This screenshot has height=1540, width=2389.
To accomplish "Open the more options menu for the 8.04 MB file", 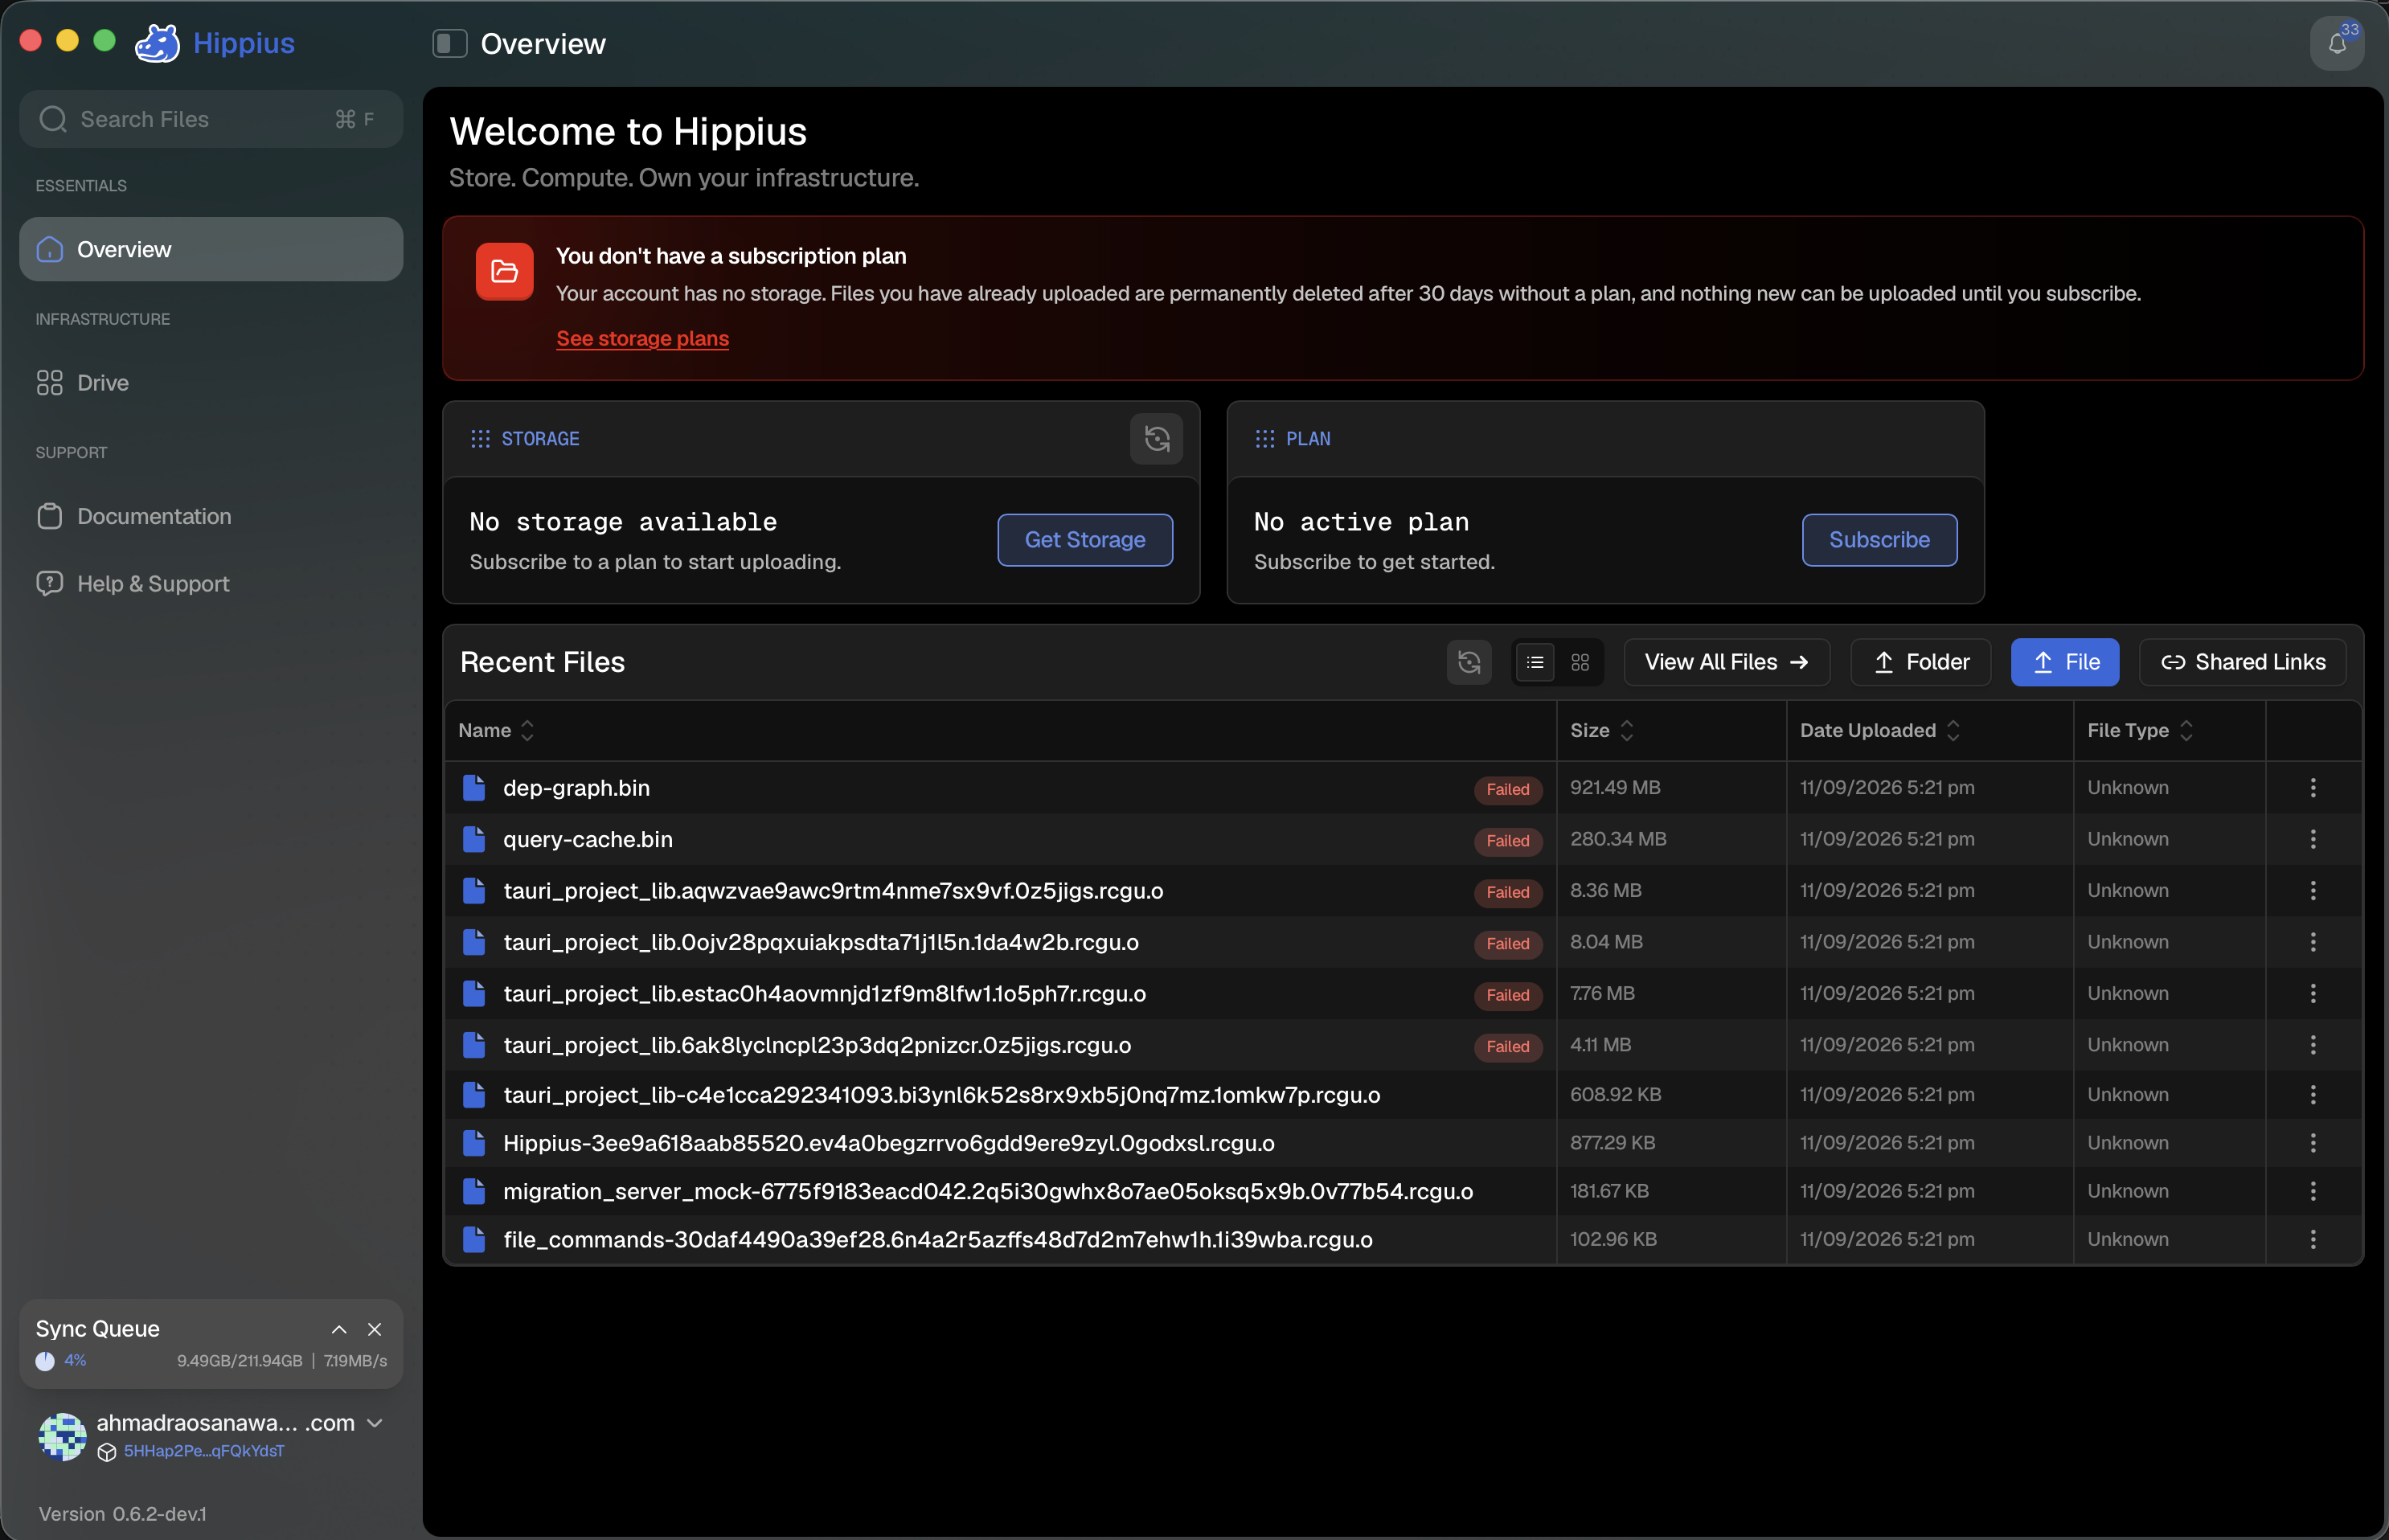I will point(2313,942).
